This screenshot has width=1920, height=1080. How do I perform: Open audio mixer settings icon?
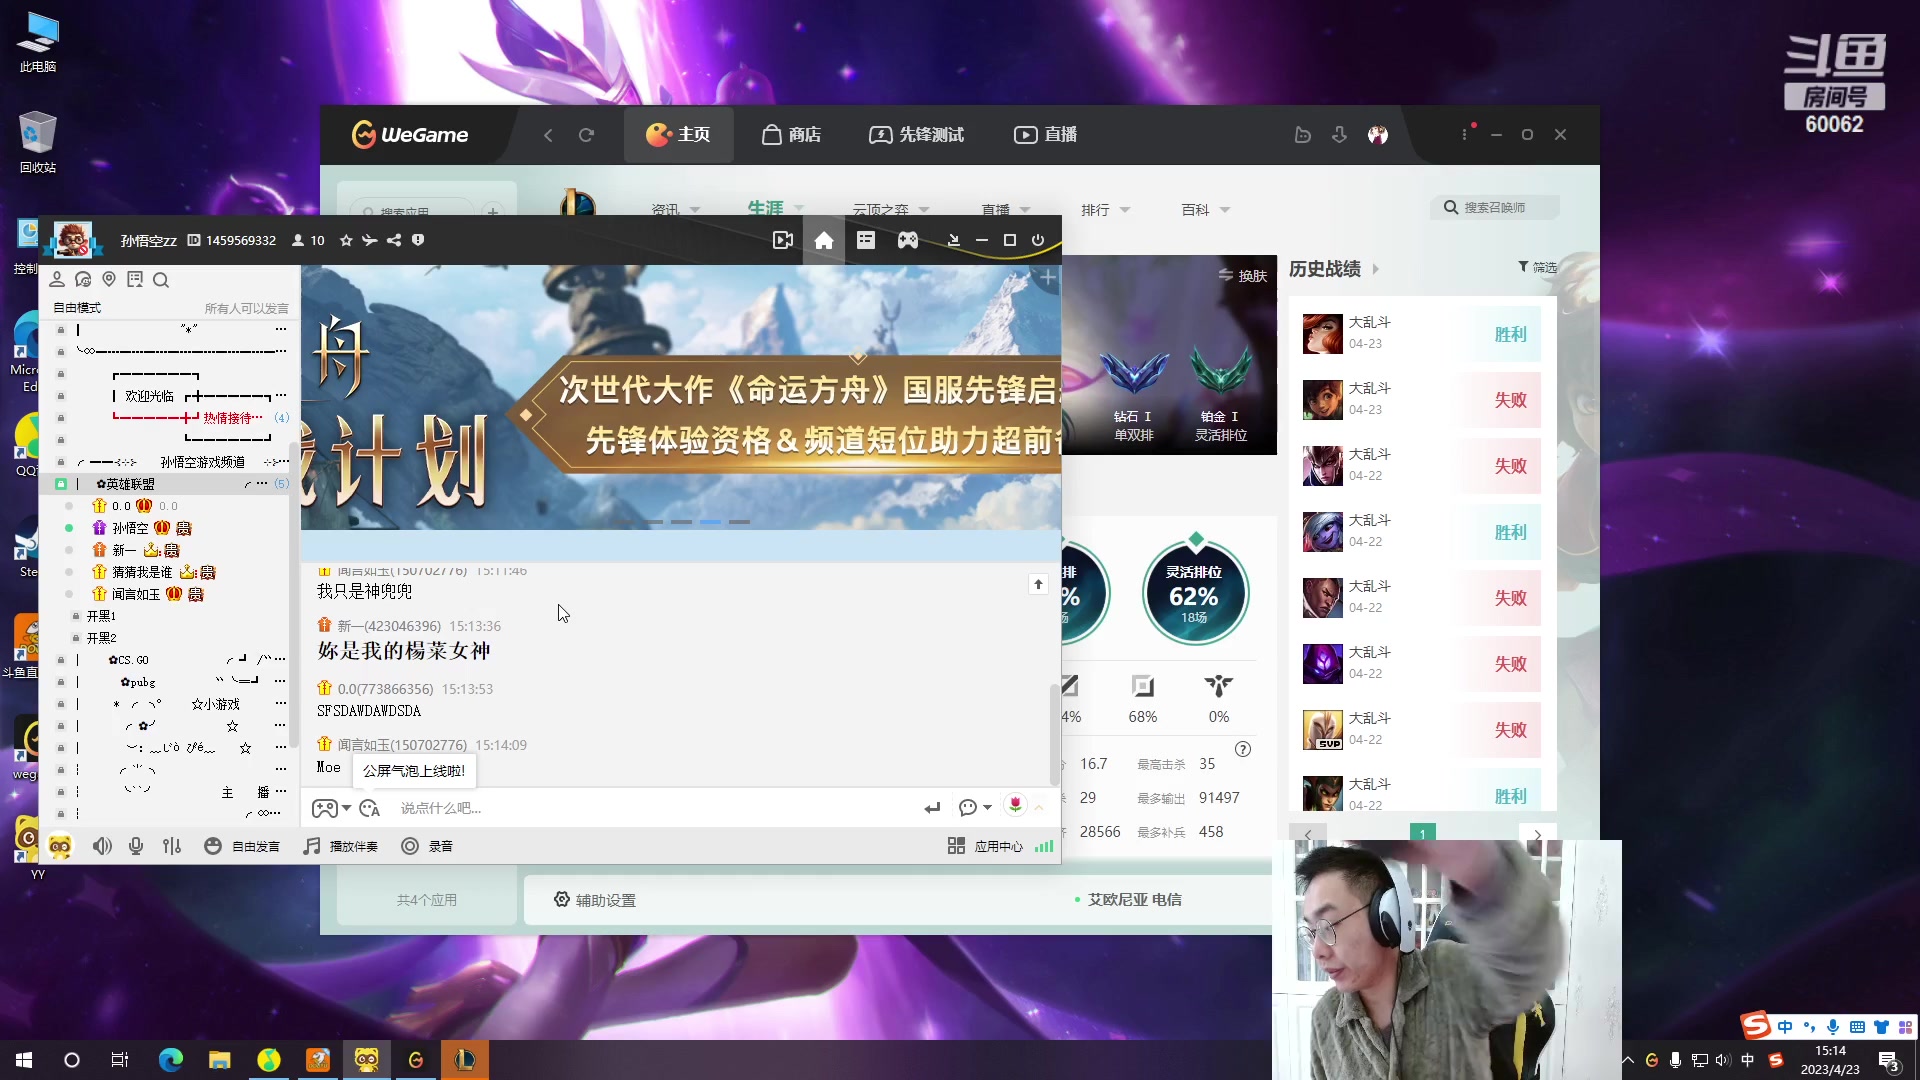tap(172, 846)
